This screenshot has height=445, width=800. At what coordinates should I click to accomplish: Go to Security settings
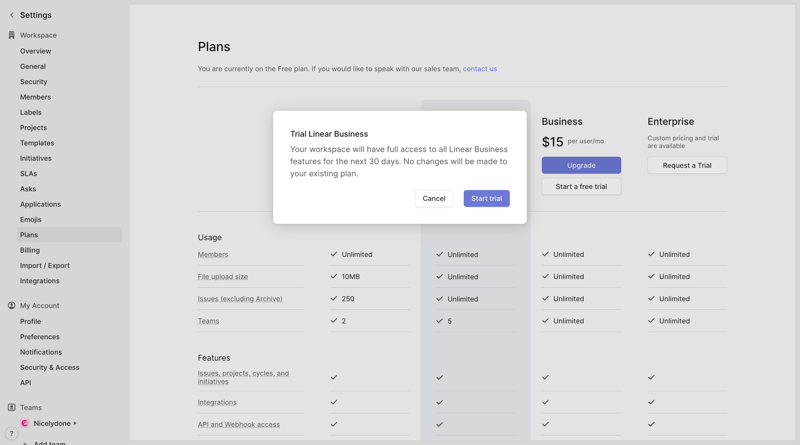tap(34, 82)
